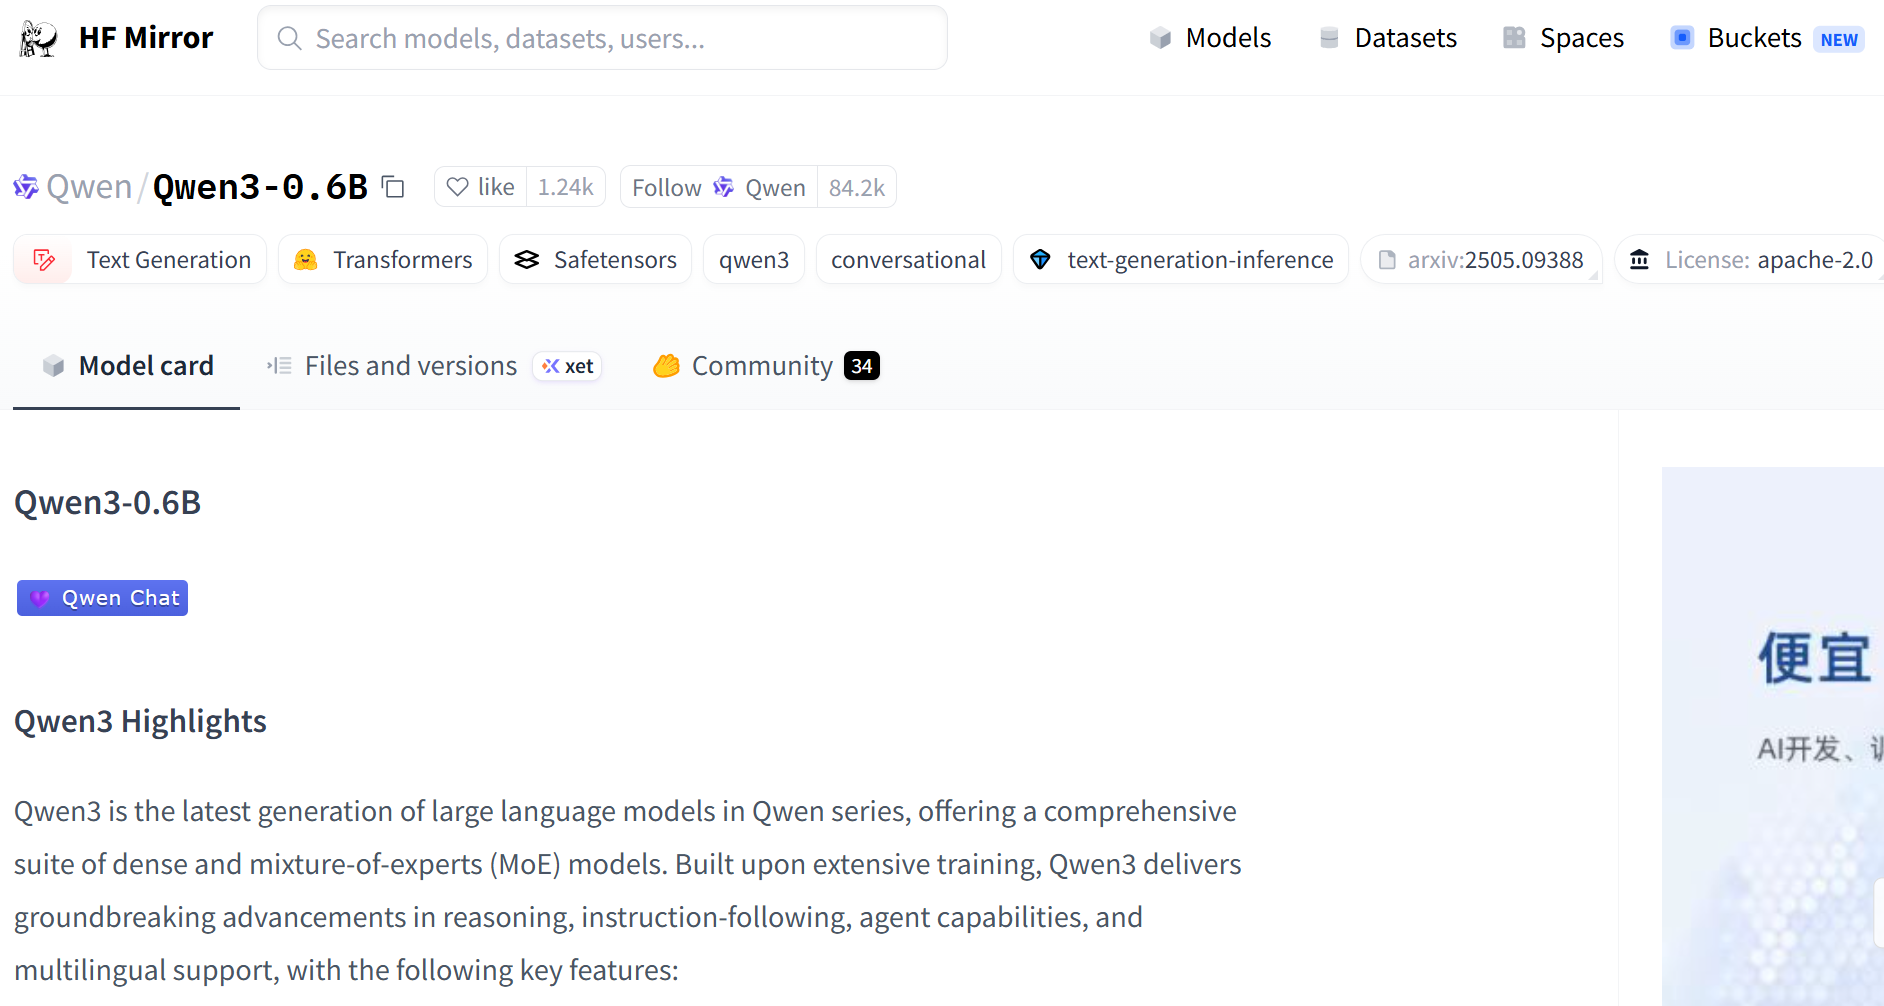Focus the search models input field
This screenshot has width=1884, height=1006.
coord(602,38)
